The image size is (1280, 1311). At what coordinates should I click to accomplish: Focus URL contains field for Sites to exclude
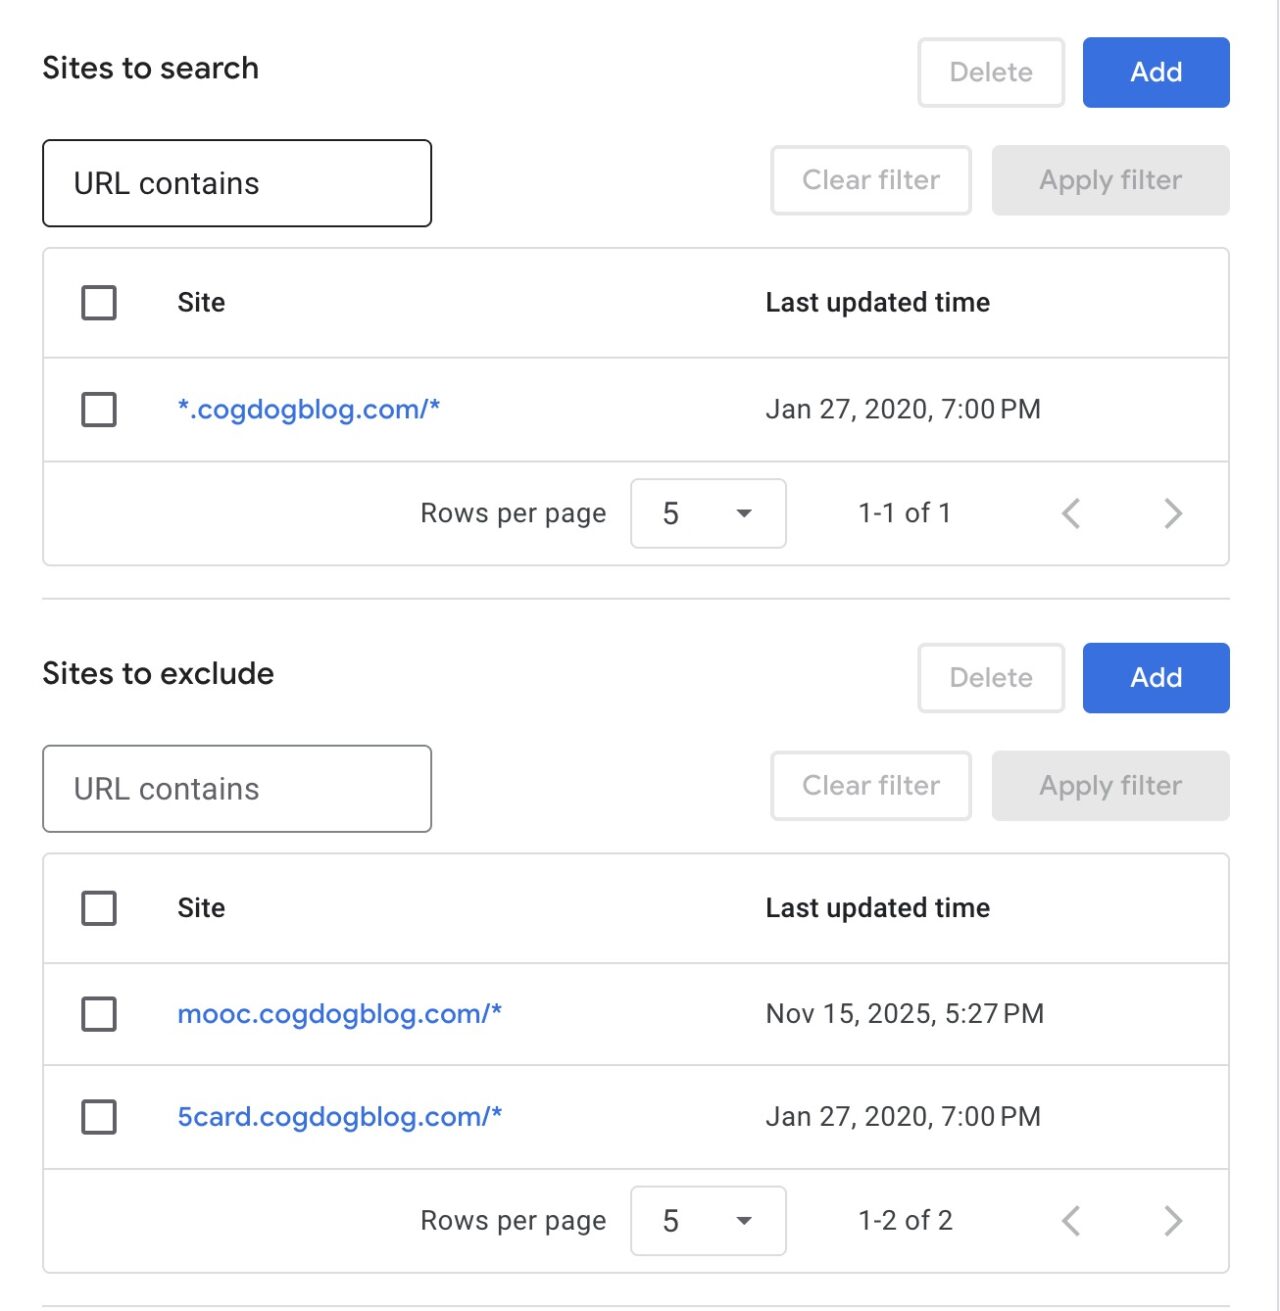[237, 789]
